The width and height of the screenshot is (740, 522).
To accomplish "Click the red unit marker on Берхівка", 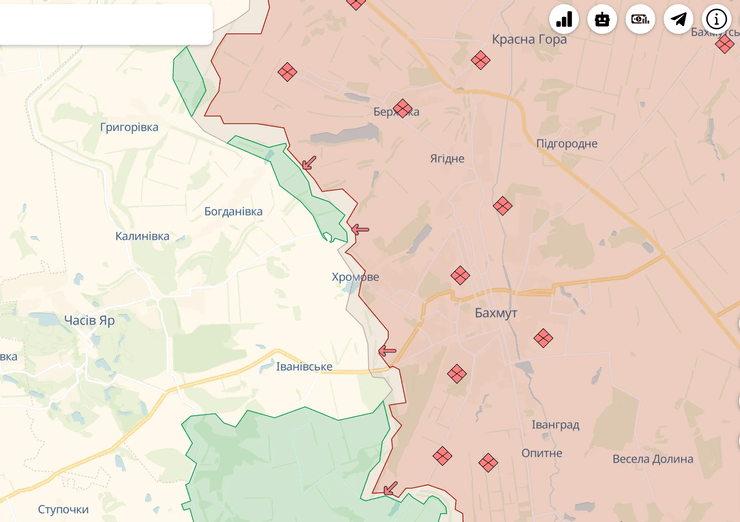I will 403,108.
